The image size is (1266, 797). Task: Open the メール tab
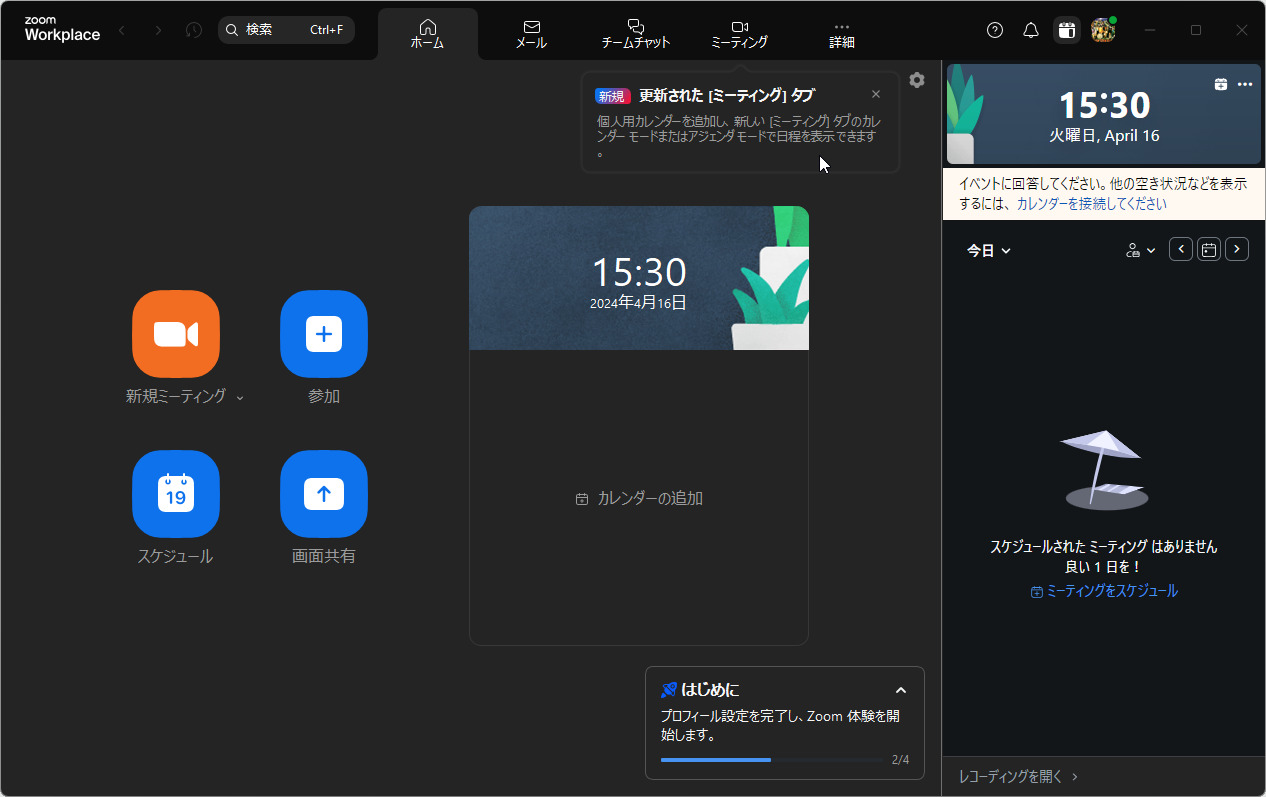[x=531, y=33]
